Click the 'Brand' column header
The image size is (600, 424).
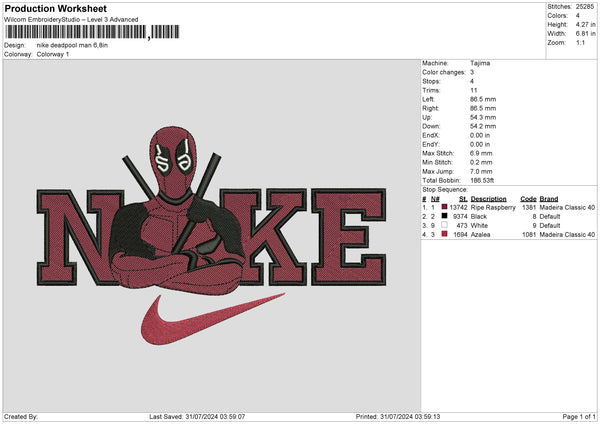(x=549, y=199)
